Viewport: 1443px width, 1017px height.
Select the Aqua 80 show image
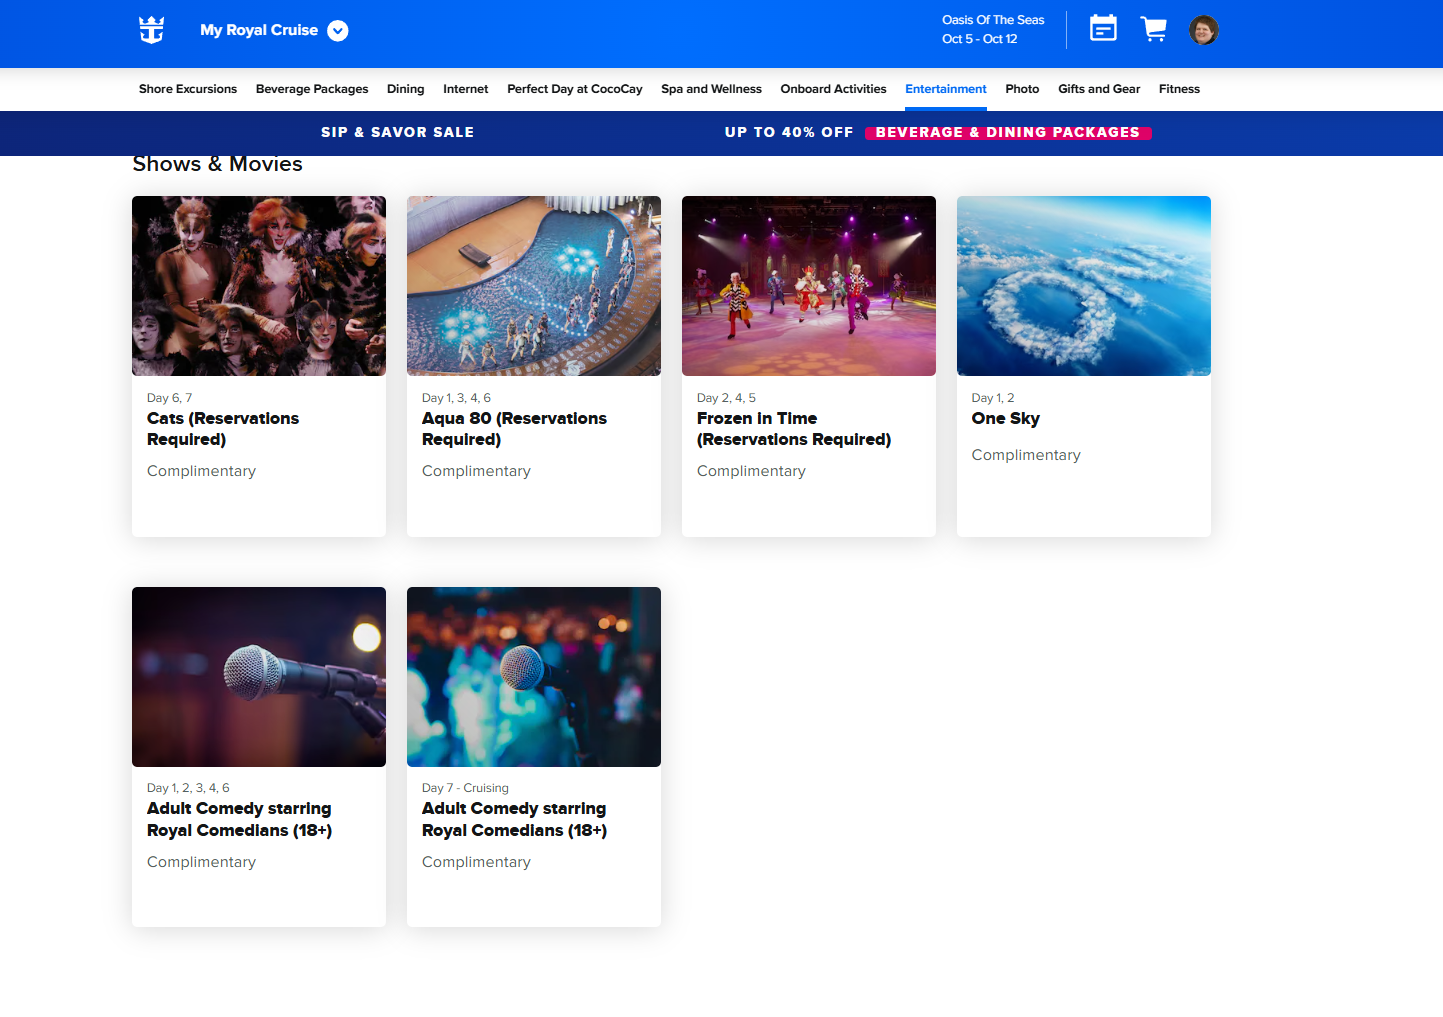point(534,286)
